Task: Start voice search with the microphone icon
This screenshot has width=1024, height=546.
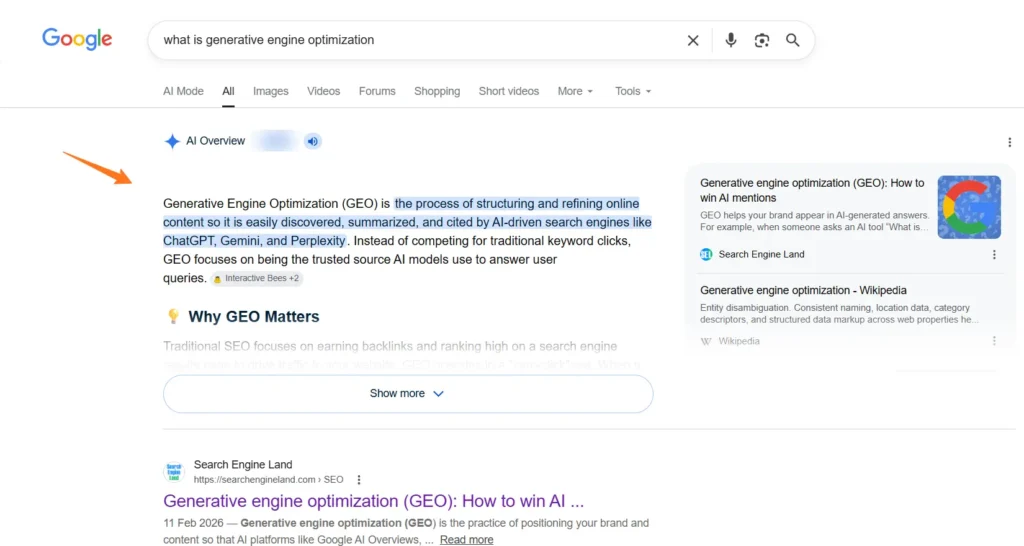Action: point(731,40)
